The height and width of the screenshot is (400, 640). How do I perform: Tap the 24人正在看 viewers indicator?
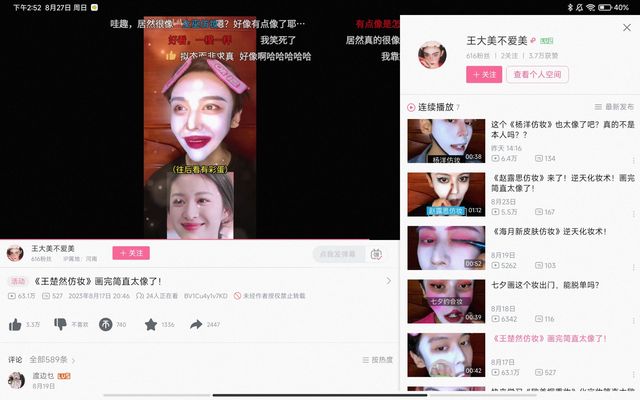tap(157, 296)
